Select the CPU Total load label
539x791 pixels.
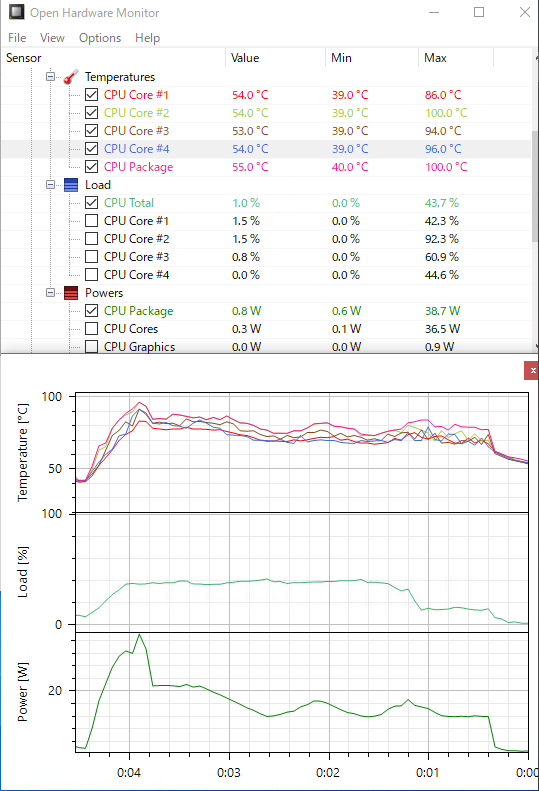coord(129,203)
